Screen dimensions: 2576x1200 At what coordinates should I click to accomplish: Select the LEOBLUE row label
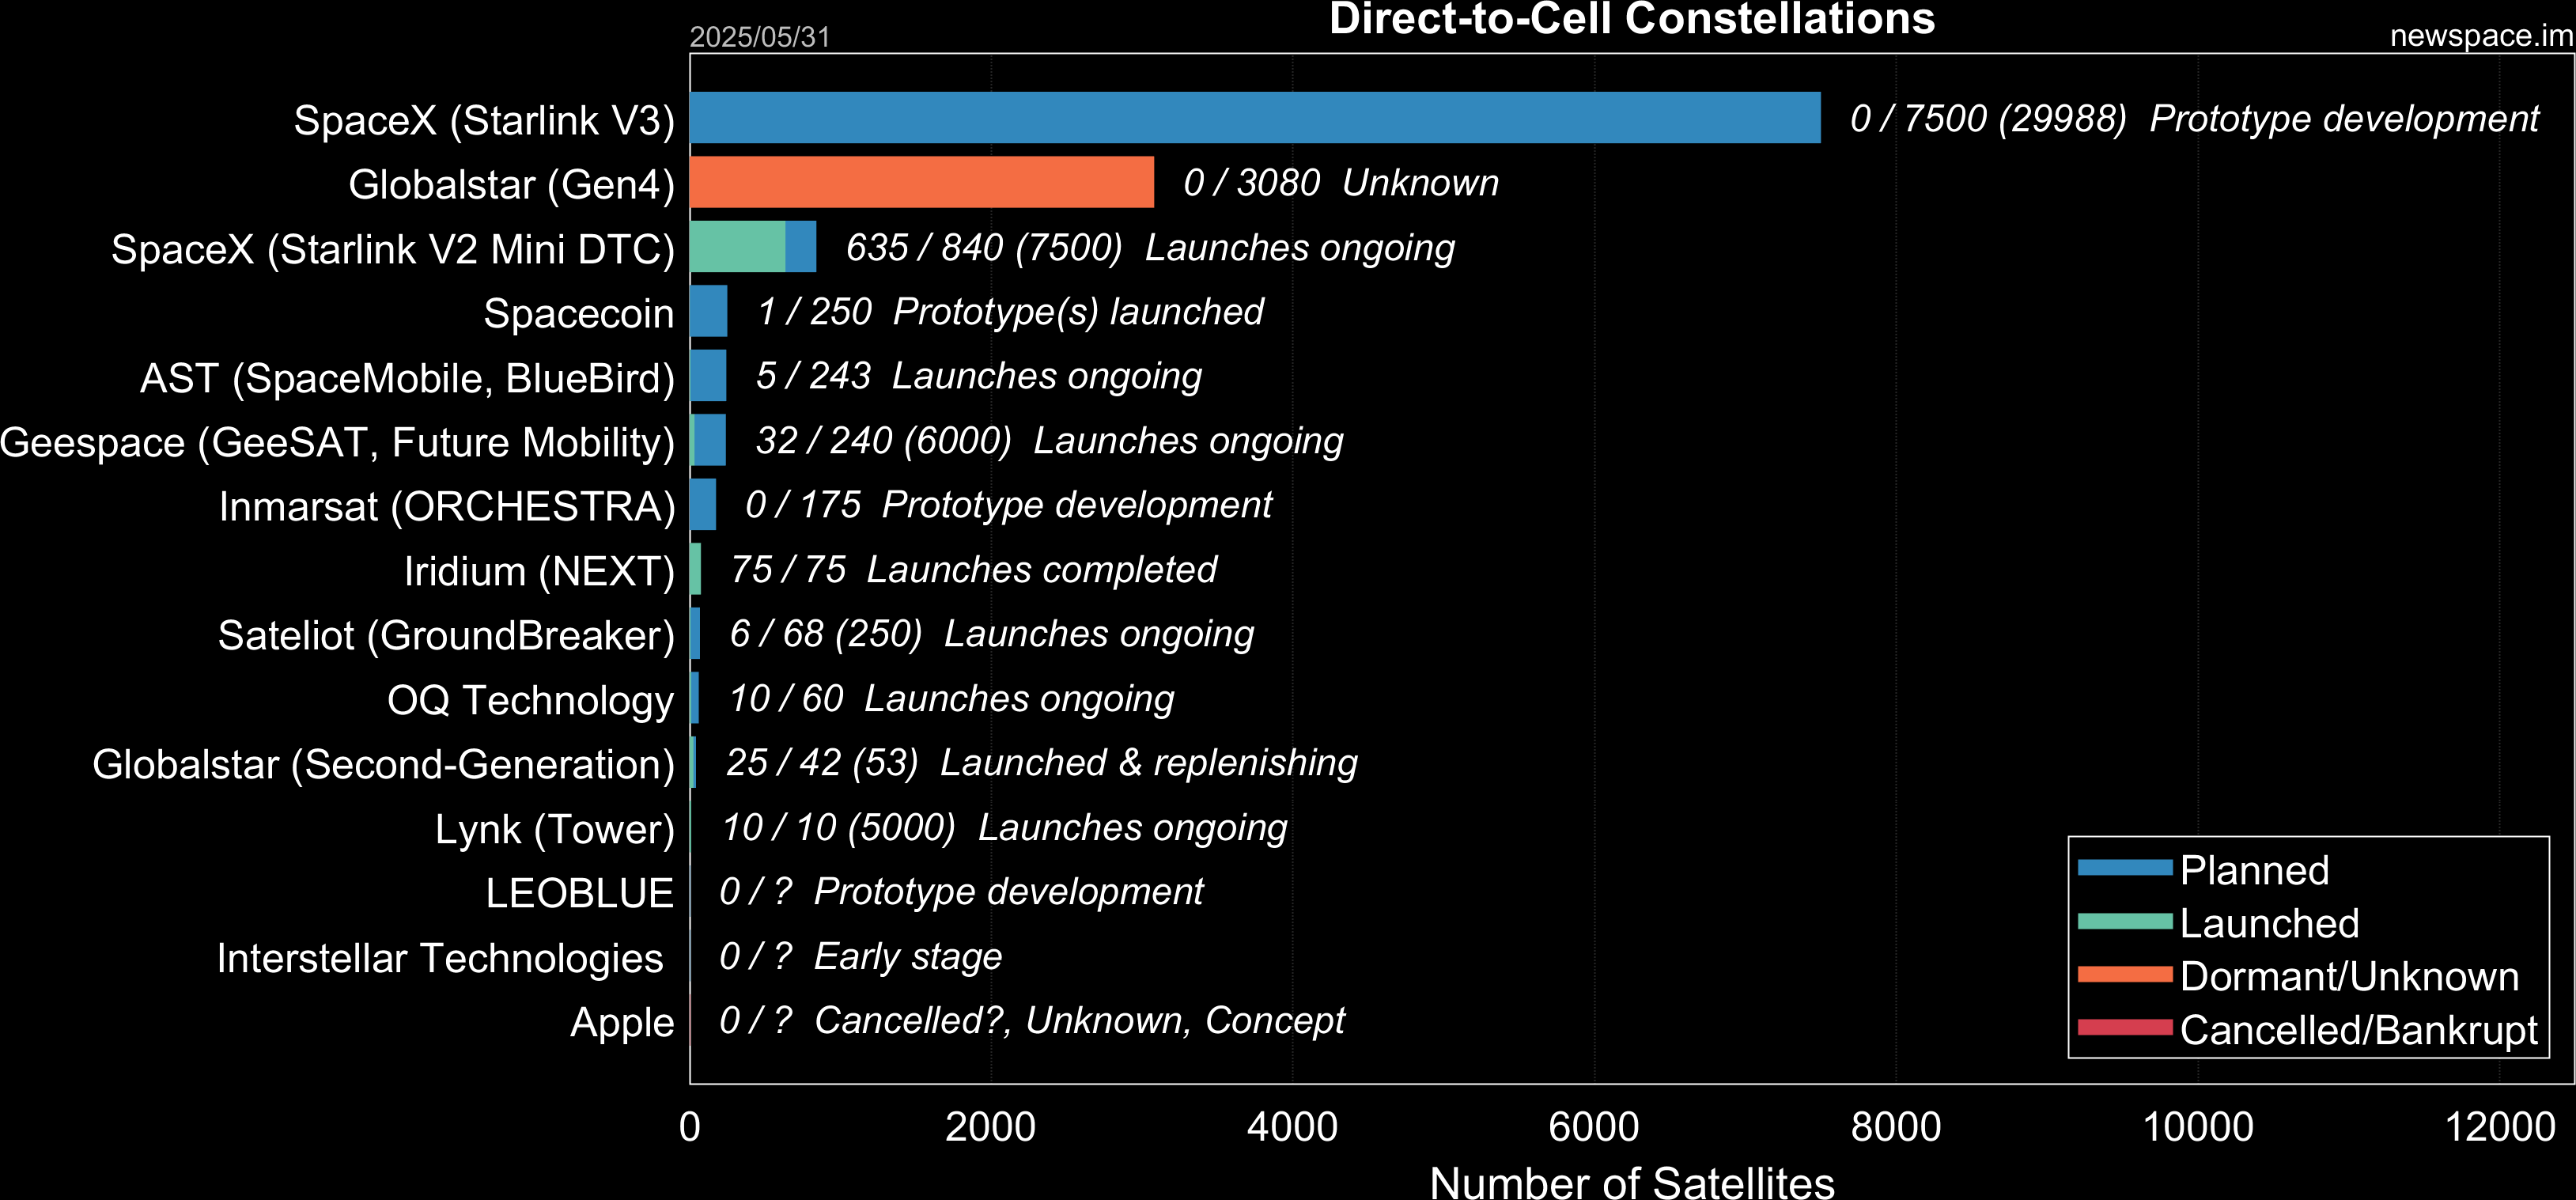click(x=580, y=894)
